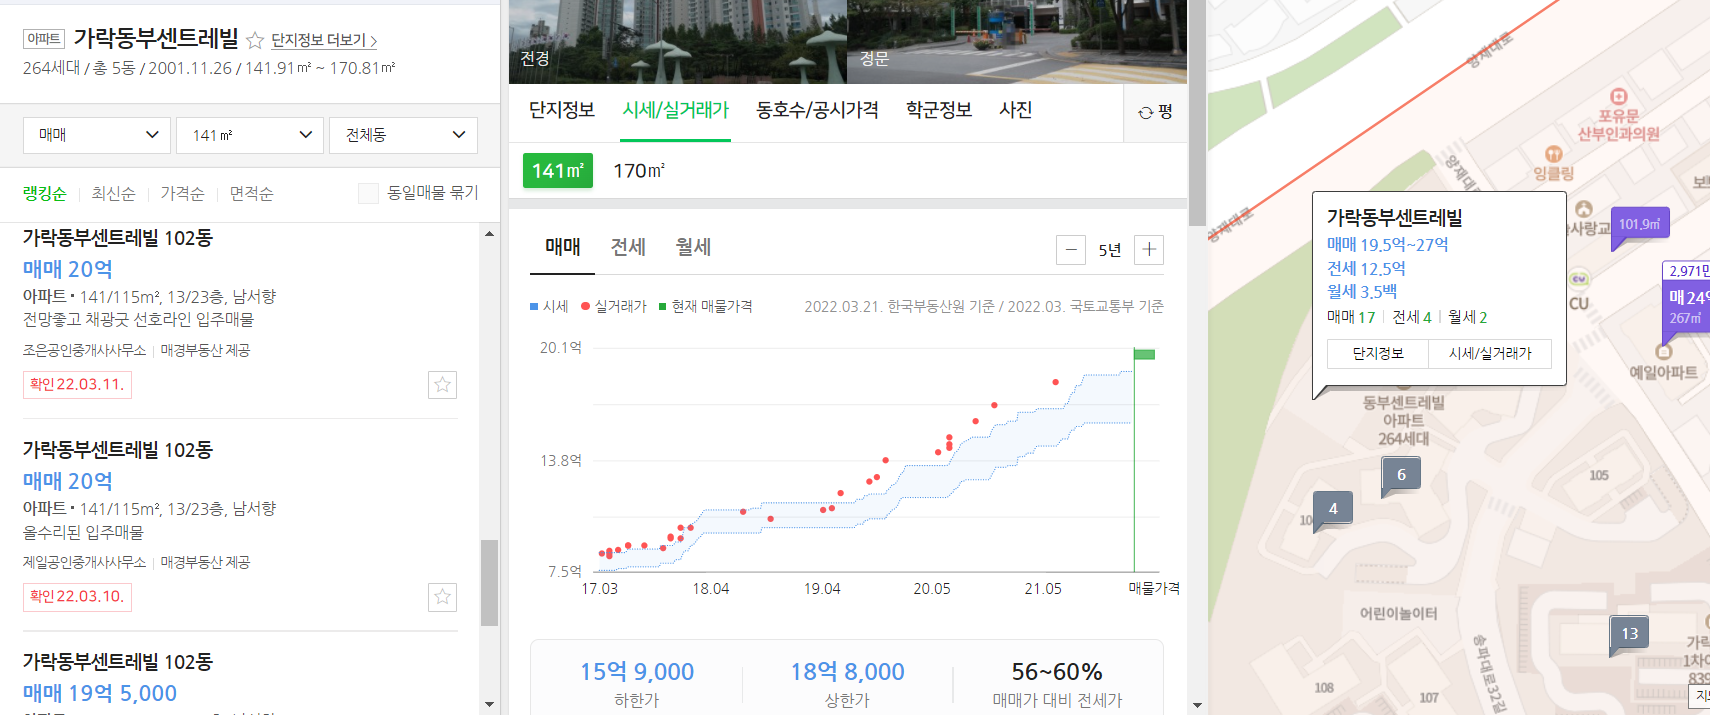This screenshot has height=715, width=1710.
Task: Select the 시세/실거래가 tab
Action: pyautogui.click(x=676, y=110)
